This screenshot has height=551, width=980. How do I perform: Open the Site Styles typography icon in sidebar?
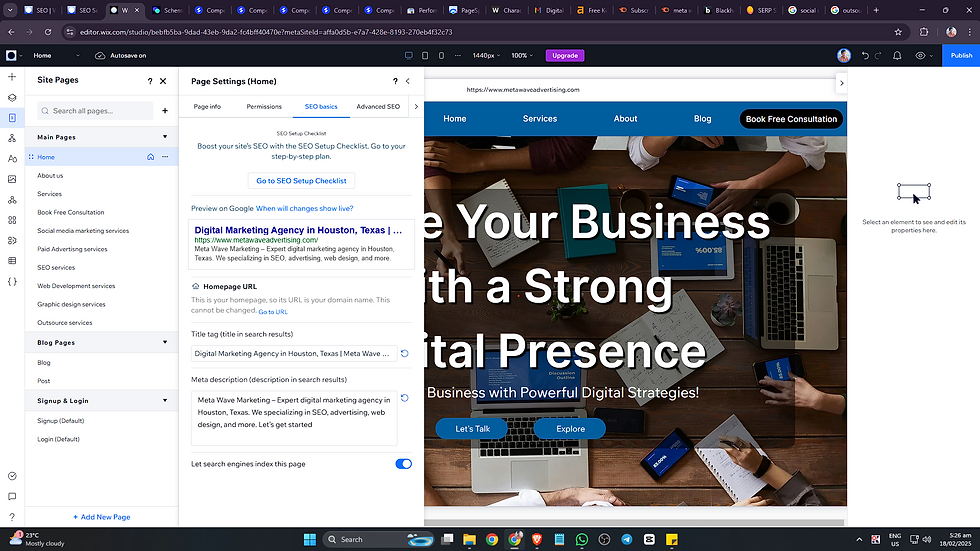12,159
